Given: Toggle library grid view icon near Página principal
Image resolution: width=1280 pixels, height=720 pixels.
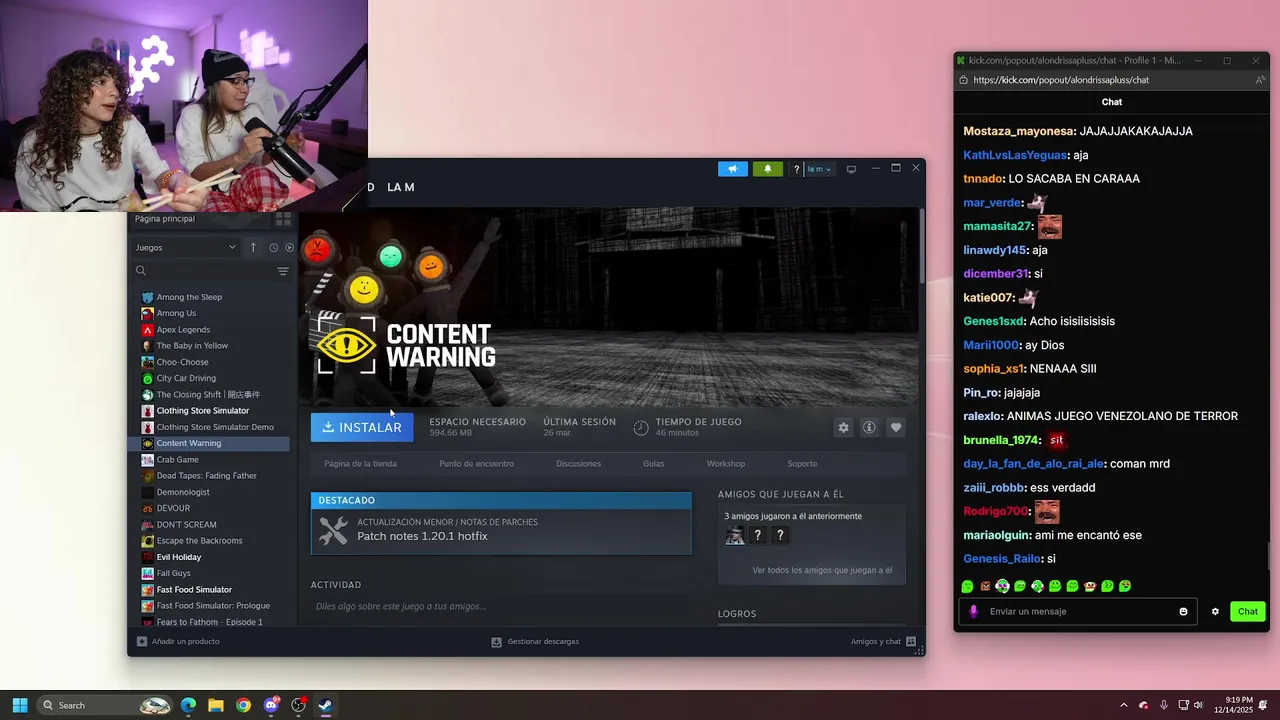Looking at the screenshot, I should click(283, 219).
